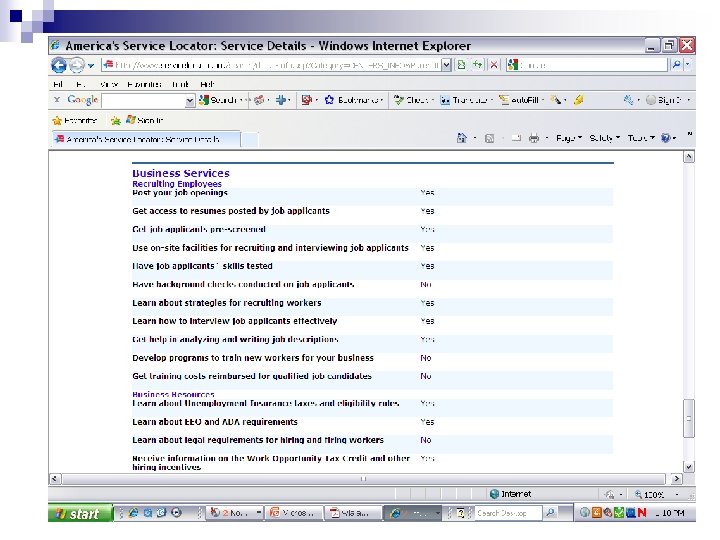Screen dimensions: 720x540
Task: Click in the Search Desktop taskbar field
Action: tap(507, 513)
